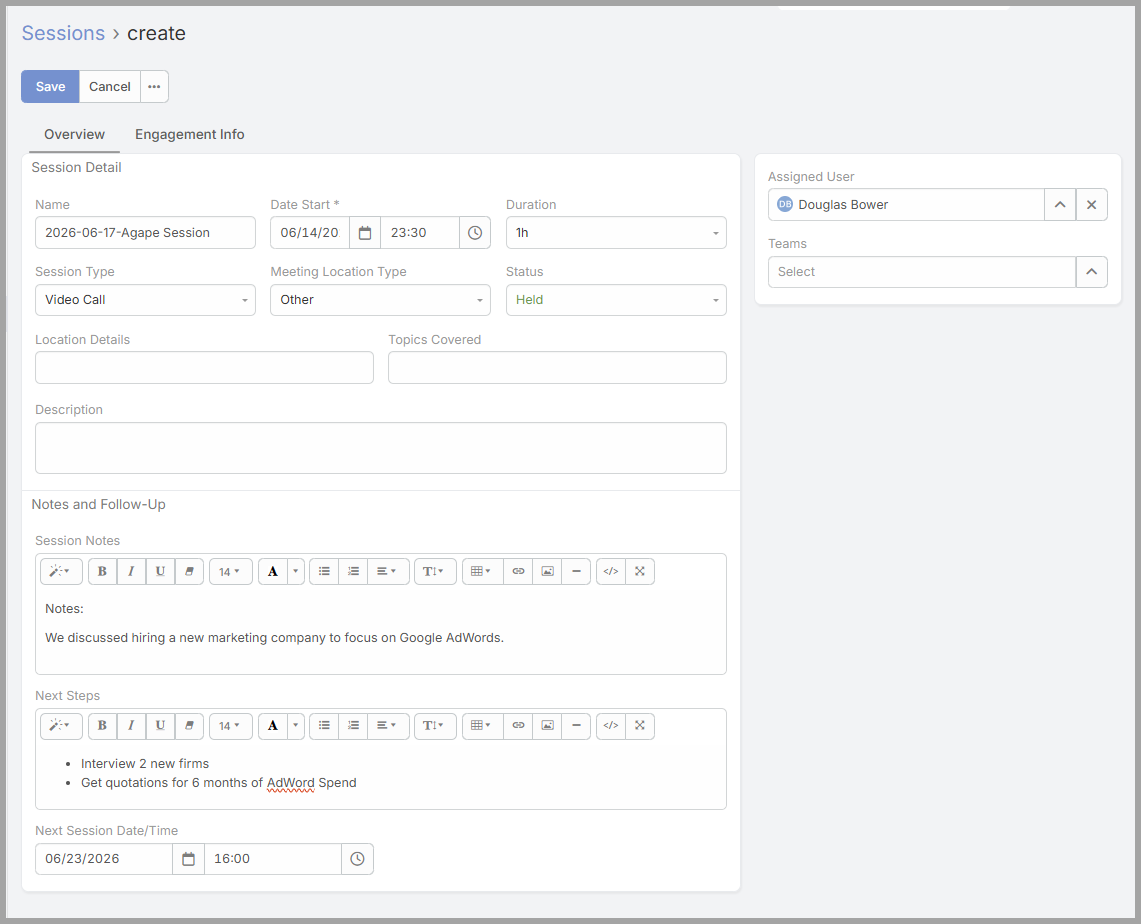Image resolution: width=1141 pixels, height=924 pixels.
Task: Open line height menu in Session Notes
Action: pyautogui.click(x=435, y=571)
